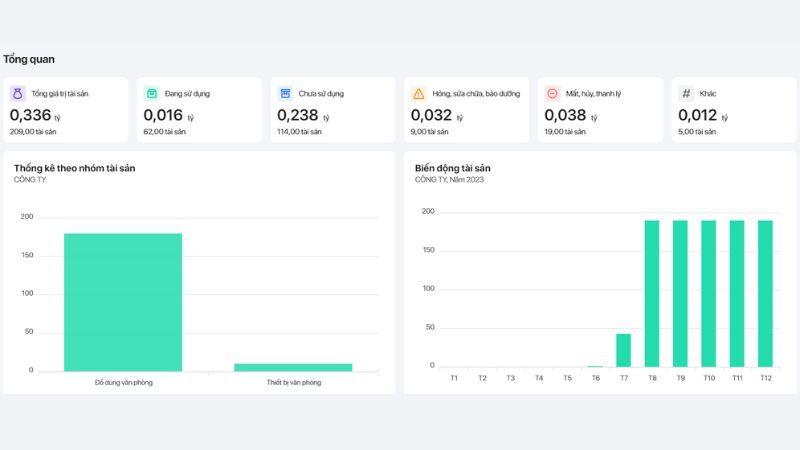800x450 pixels.
Task: Click the purple money bag icon
Action: [18, 93]
